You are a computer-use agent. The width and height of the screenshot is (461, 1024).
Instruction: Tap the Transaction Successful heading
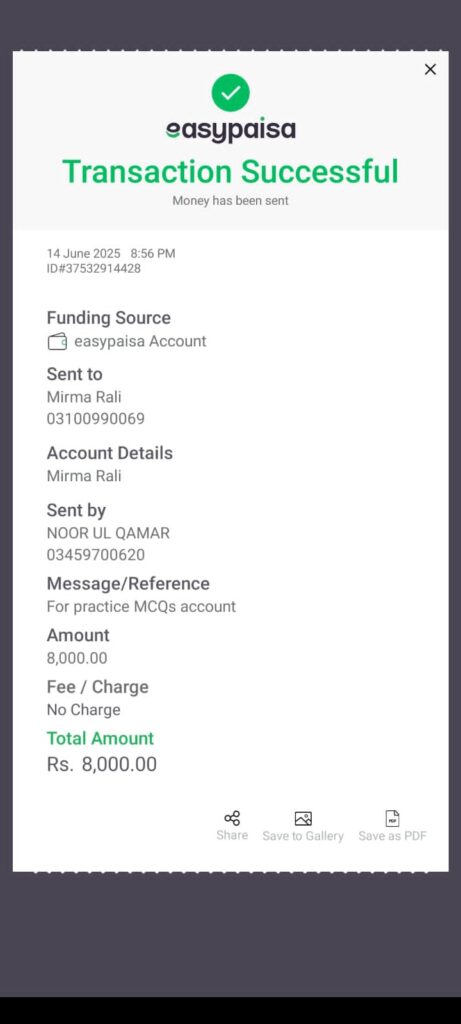pyautogui.click(x=230, y=172)
